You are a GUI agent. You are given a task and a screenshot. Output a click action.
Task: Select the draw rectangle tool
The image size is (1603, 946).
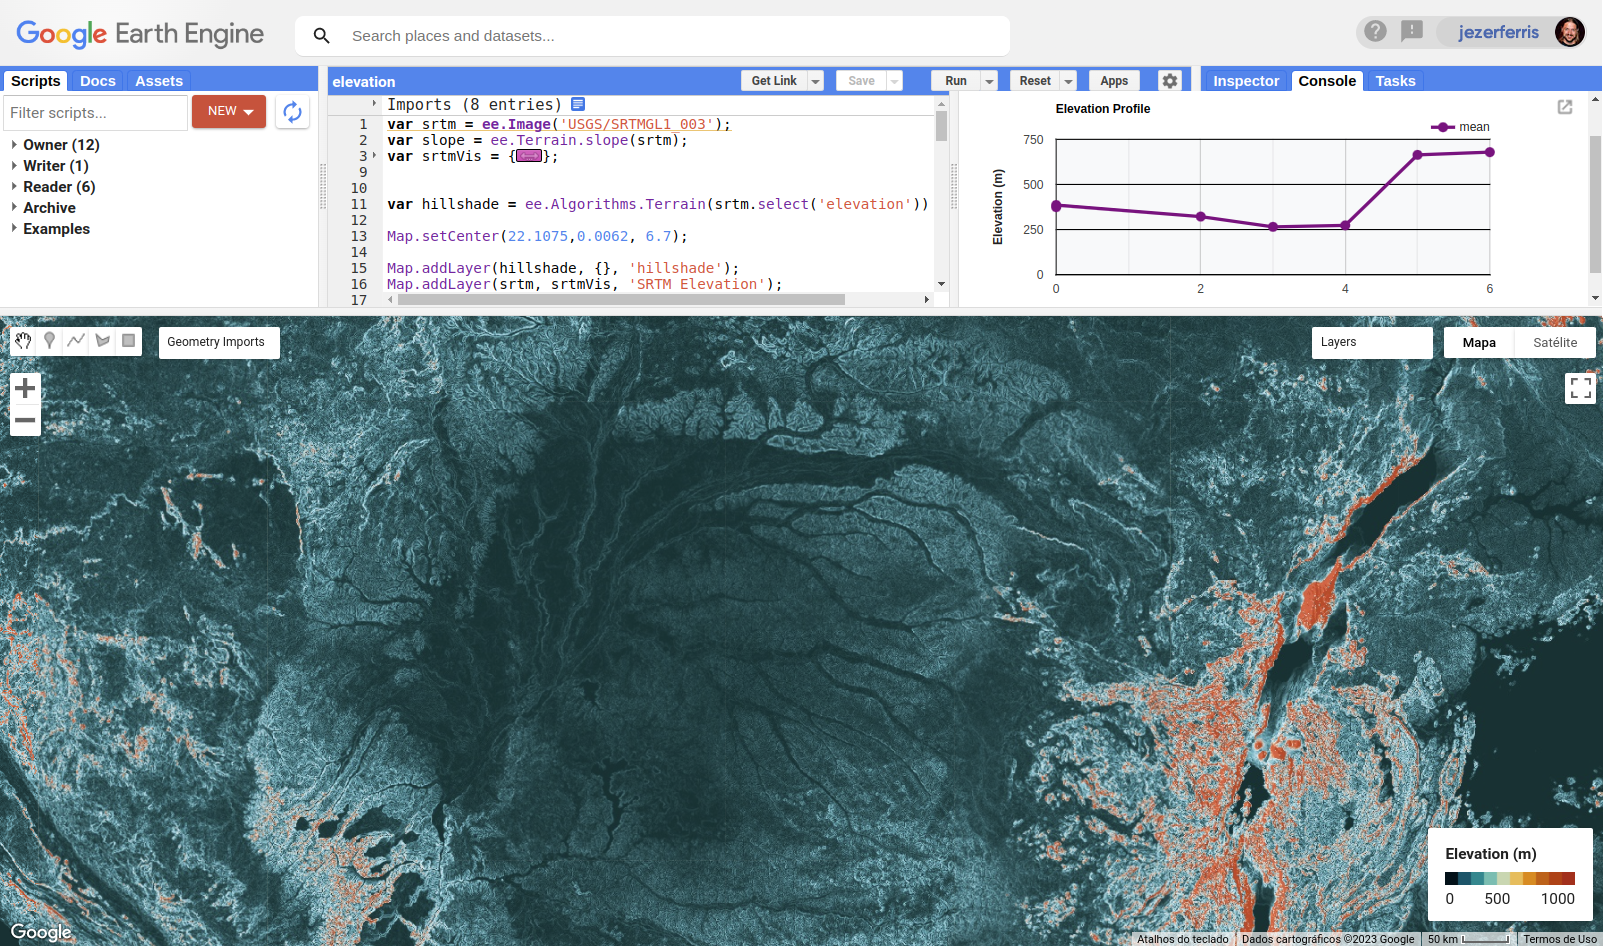(129, 341)
